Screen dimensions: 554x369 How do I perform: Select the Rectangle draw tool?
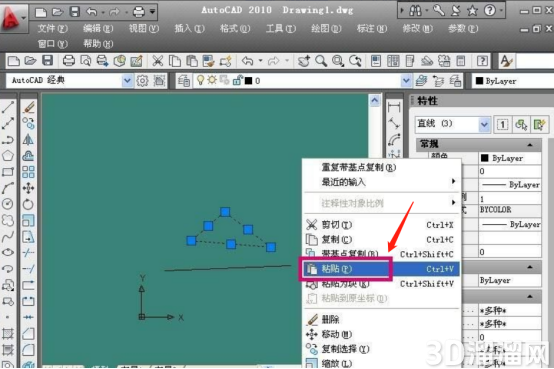click(8, 172)
